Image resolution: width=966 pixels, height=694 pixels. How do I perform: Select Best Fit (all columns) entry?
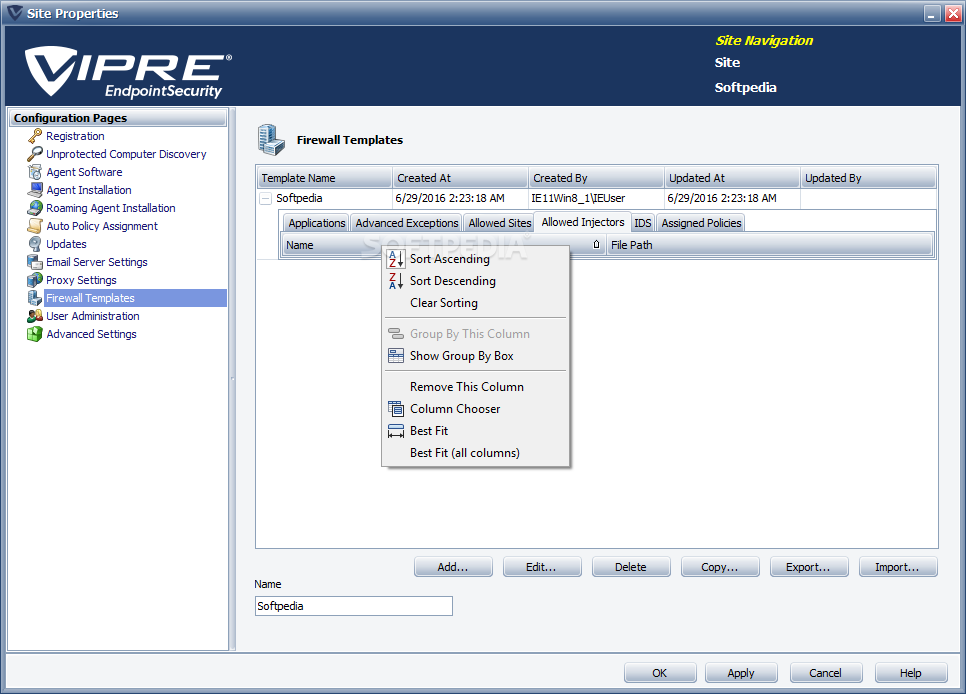[x=475, y=453]
